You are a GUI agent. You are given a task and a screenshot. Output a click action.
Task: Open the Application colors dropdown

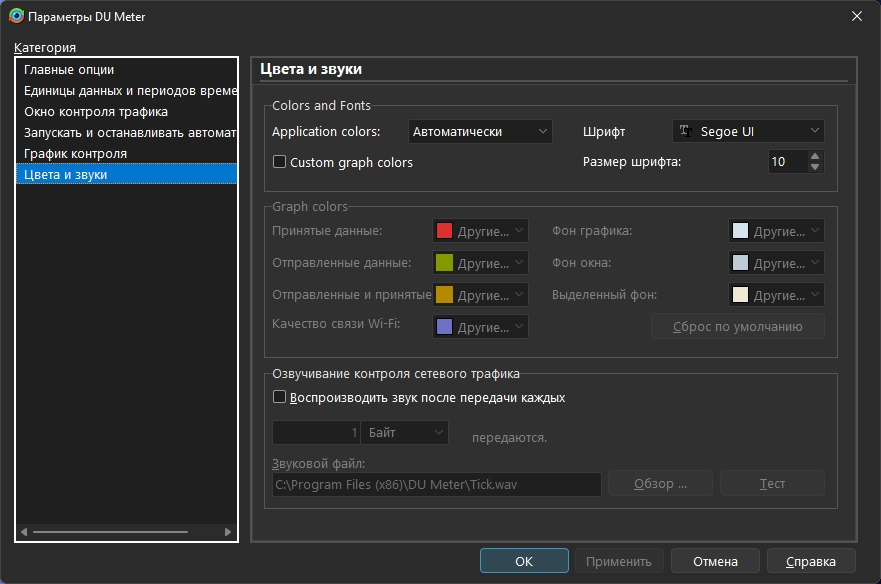[480, 131]
